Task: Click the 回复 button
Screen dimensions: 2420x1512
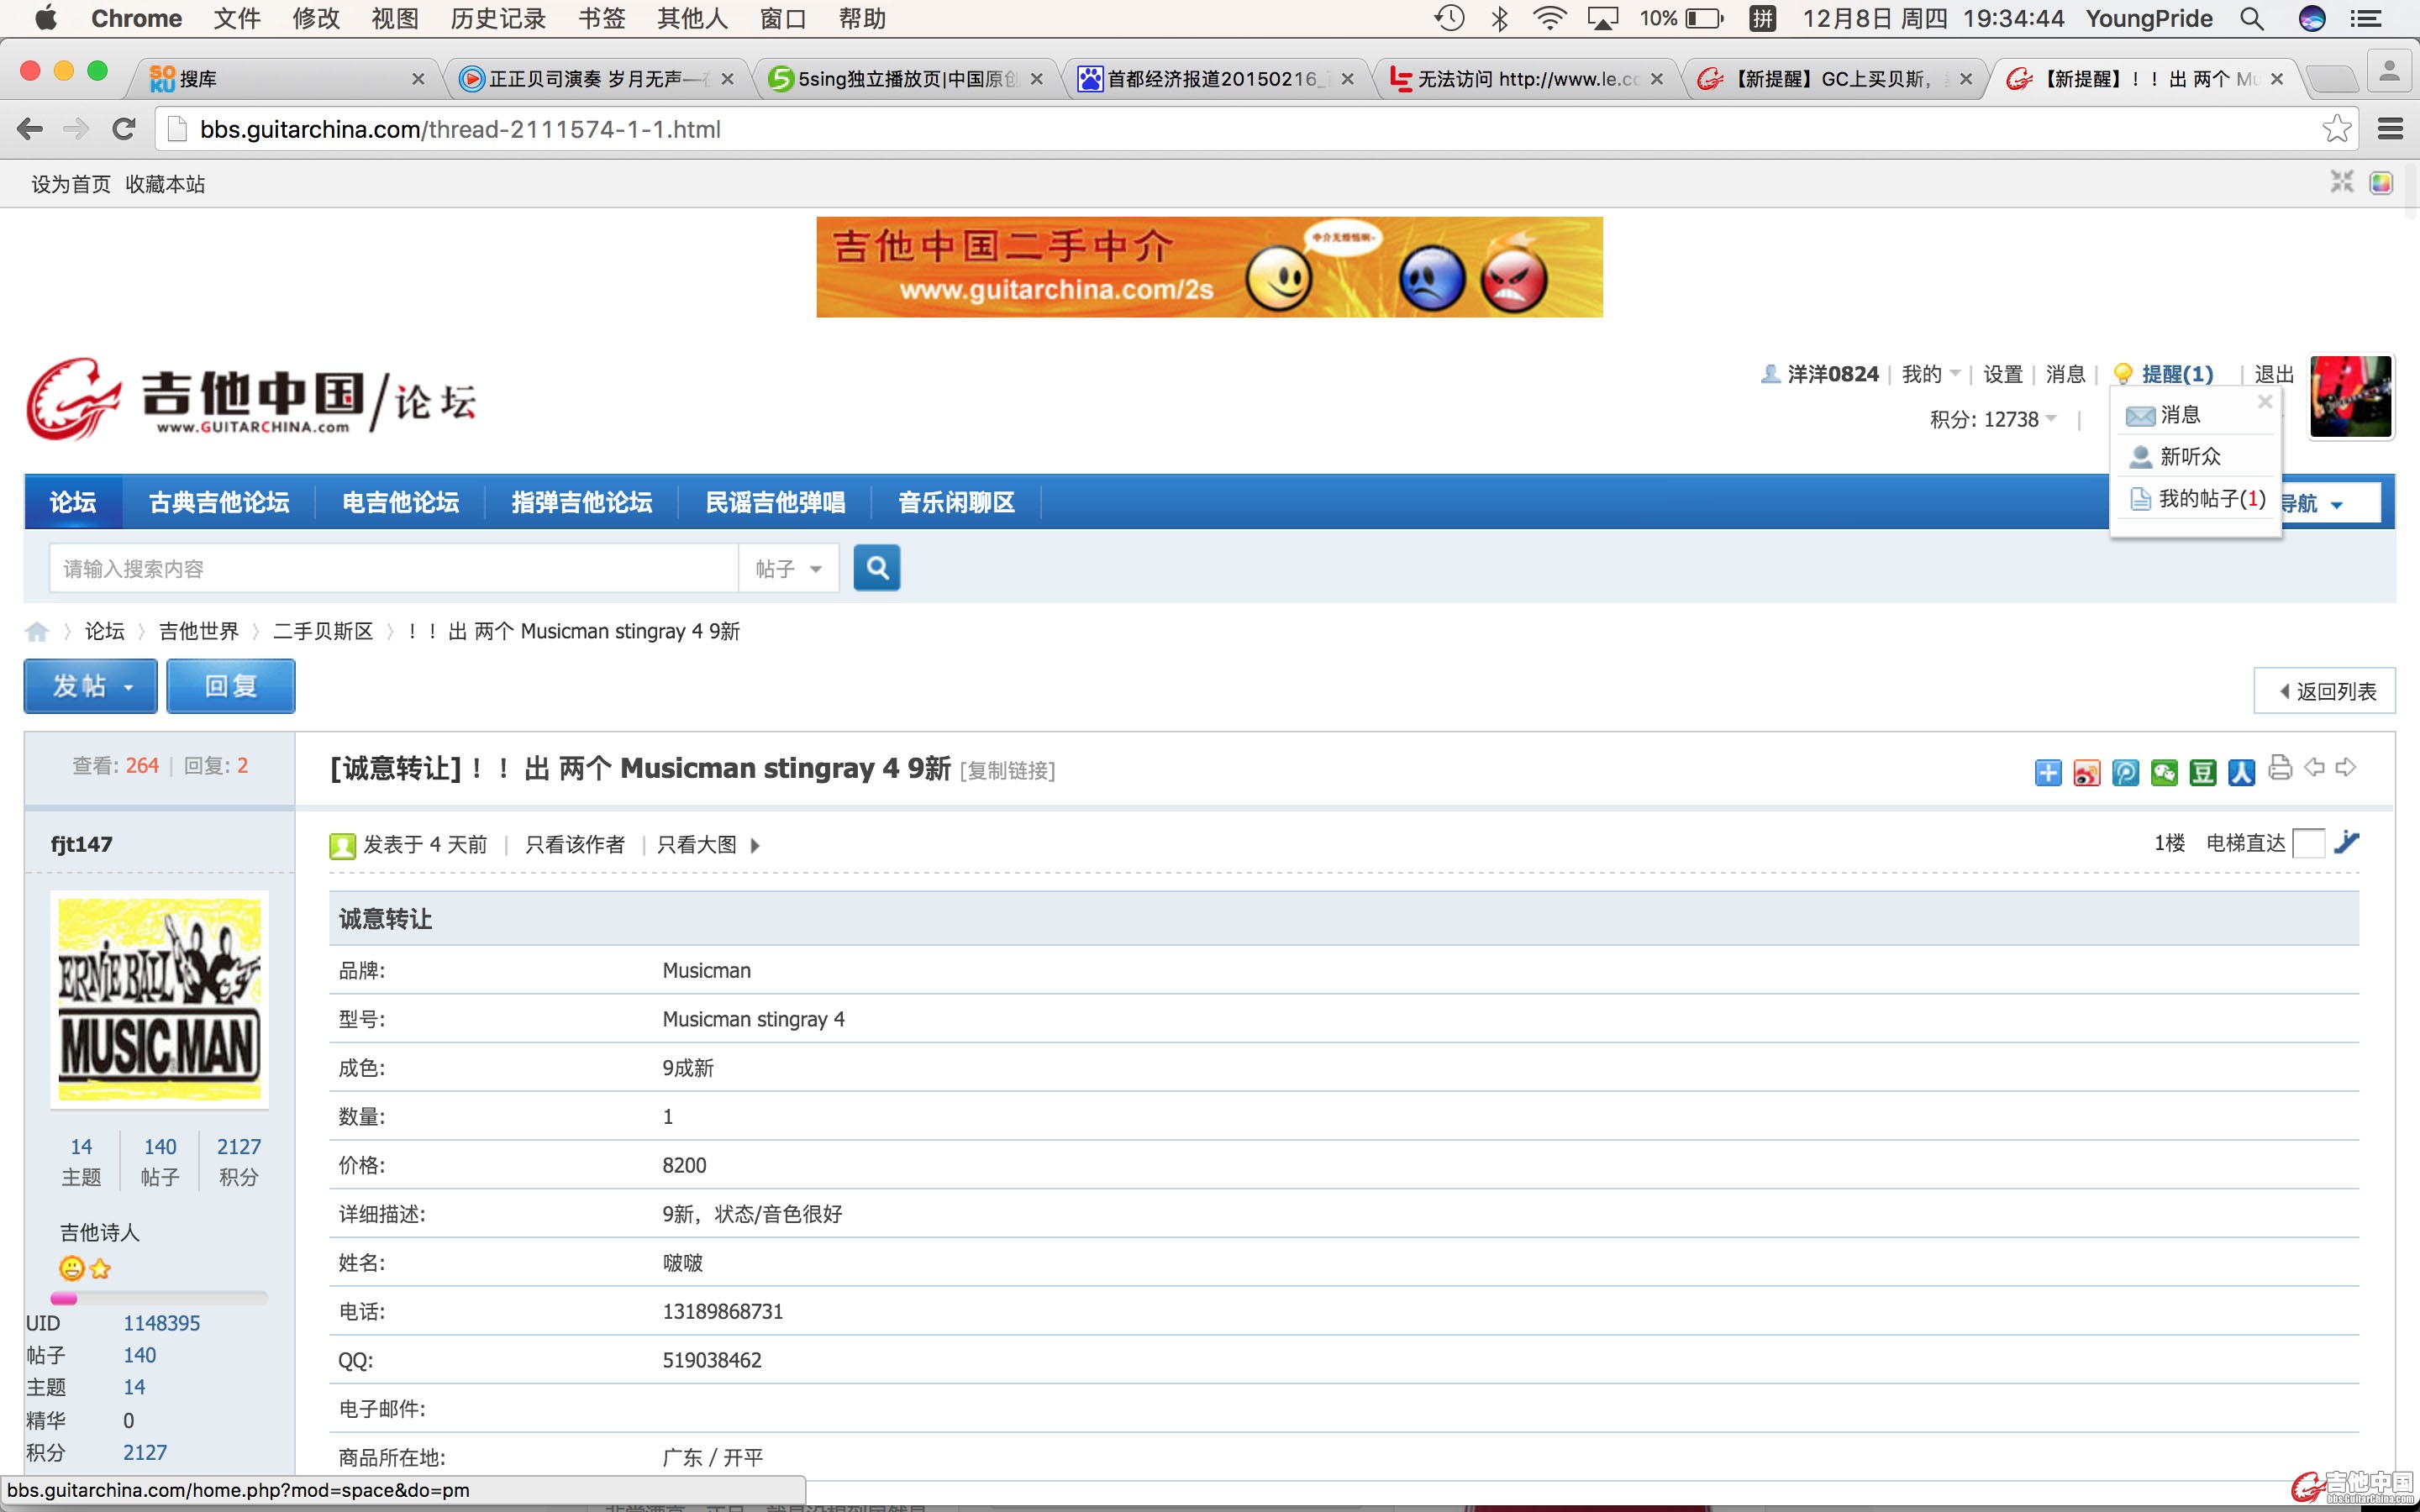Action: [x=231, y=686]
